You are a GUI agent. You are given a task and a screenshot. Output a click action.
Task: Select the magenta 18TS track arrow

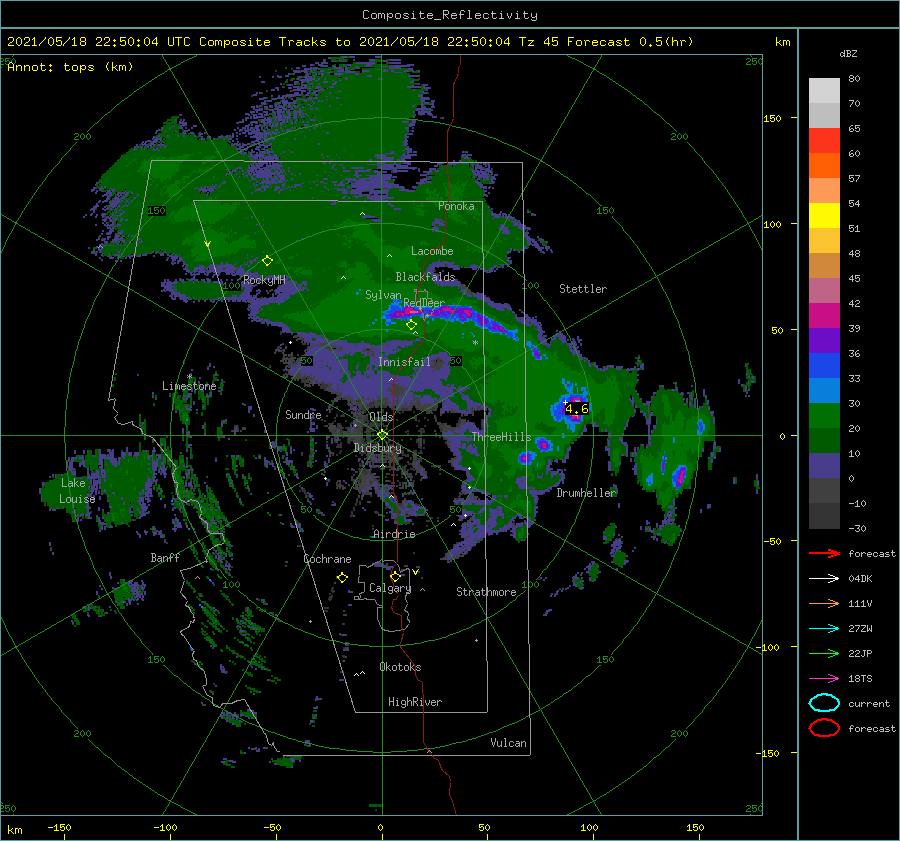824,679
